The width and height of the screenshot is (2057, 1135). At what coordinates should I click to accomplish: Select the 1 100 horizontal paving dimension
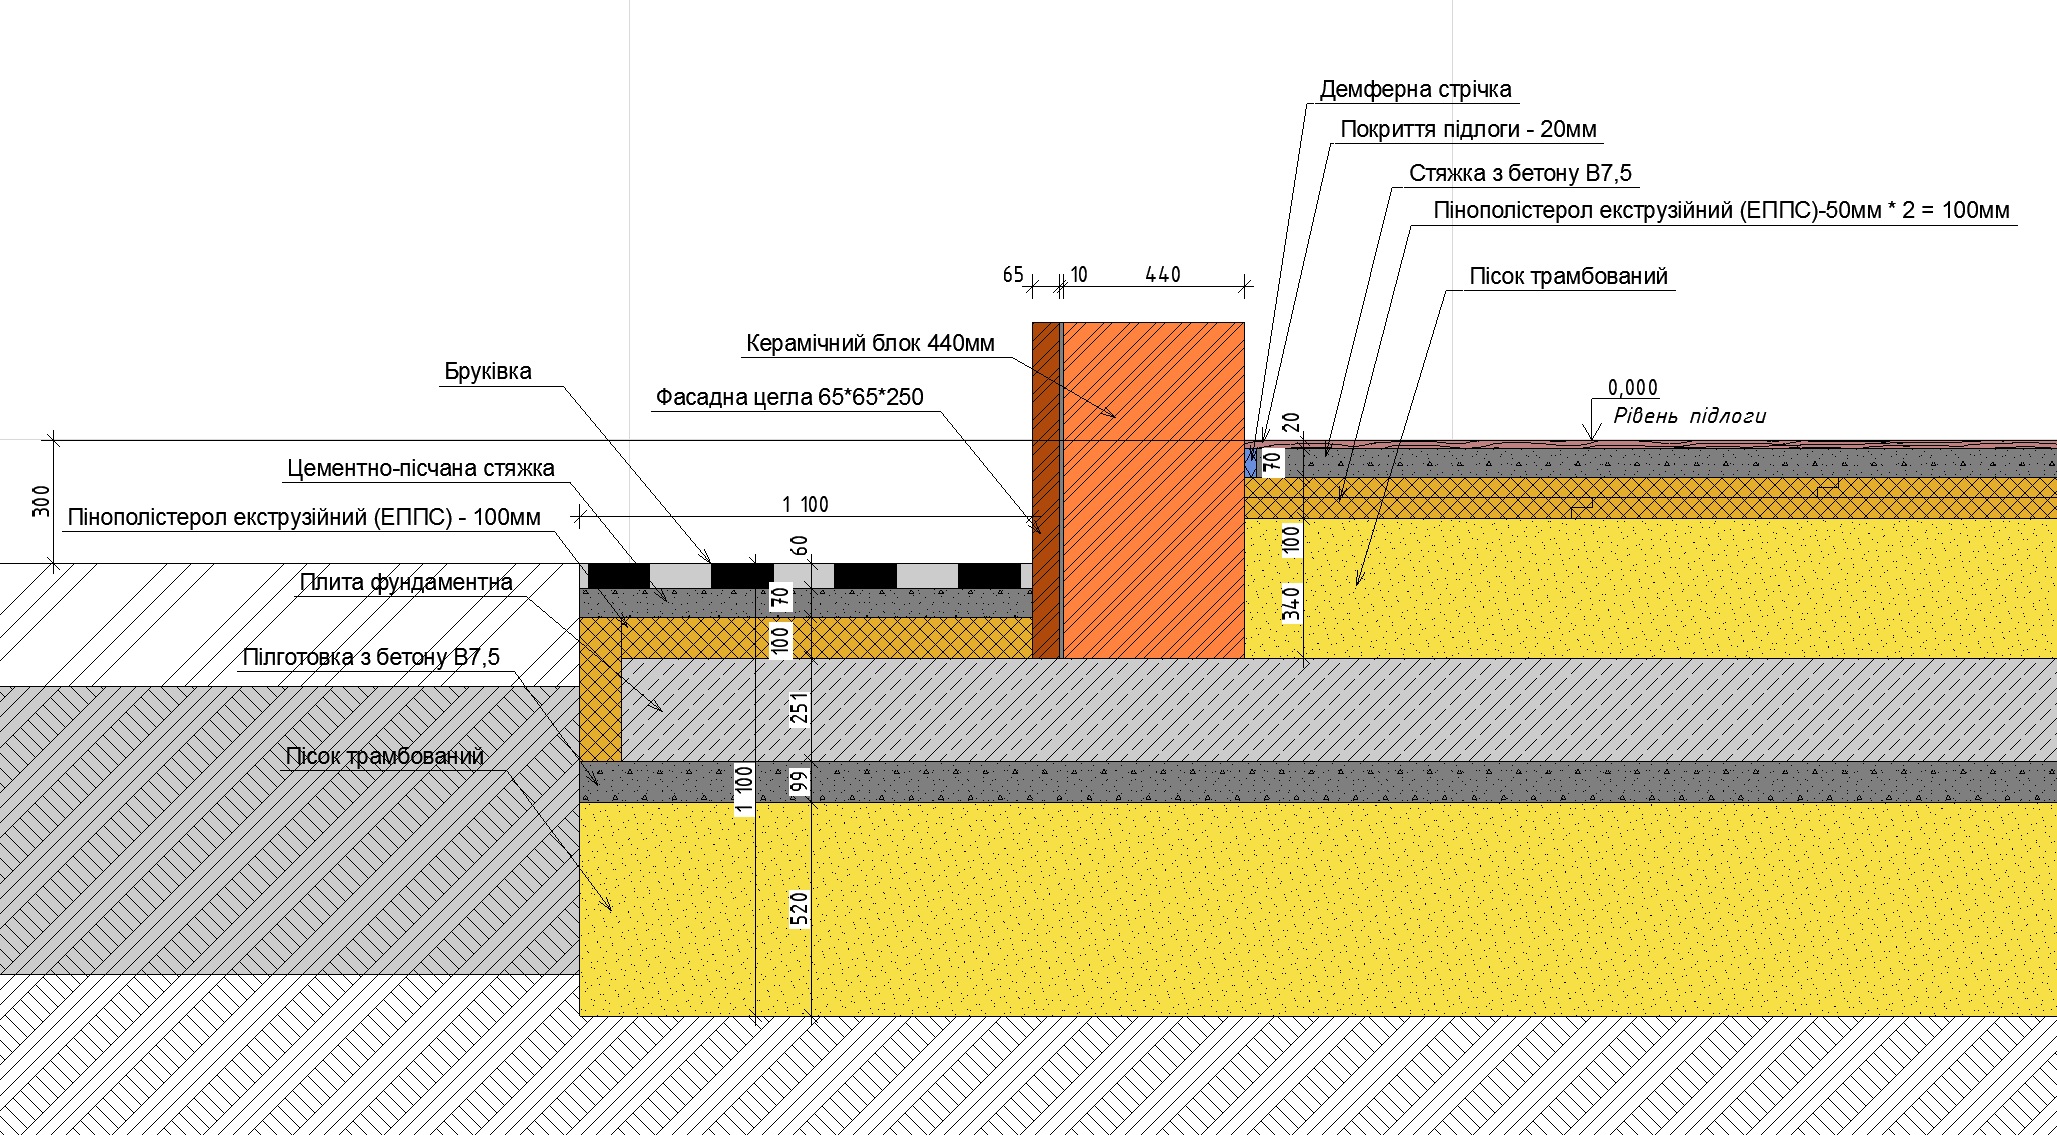point(805,505)
